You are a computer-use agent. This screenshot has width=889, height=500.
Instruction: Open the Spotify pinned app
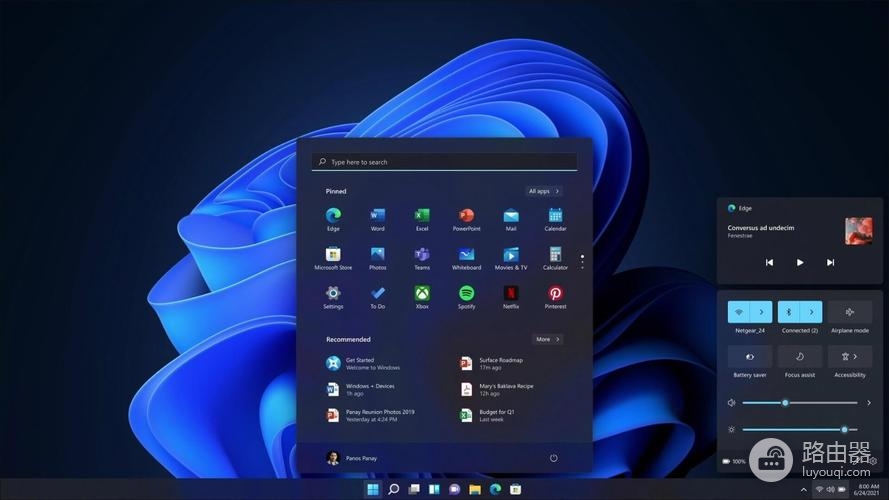tap(466, 294)
